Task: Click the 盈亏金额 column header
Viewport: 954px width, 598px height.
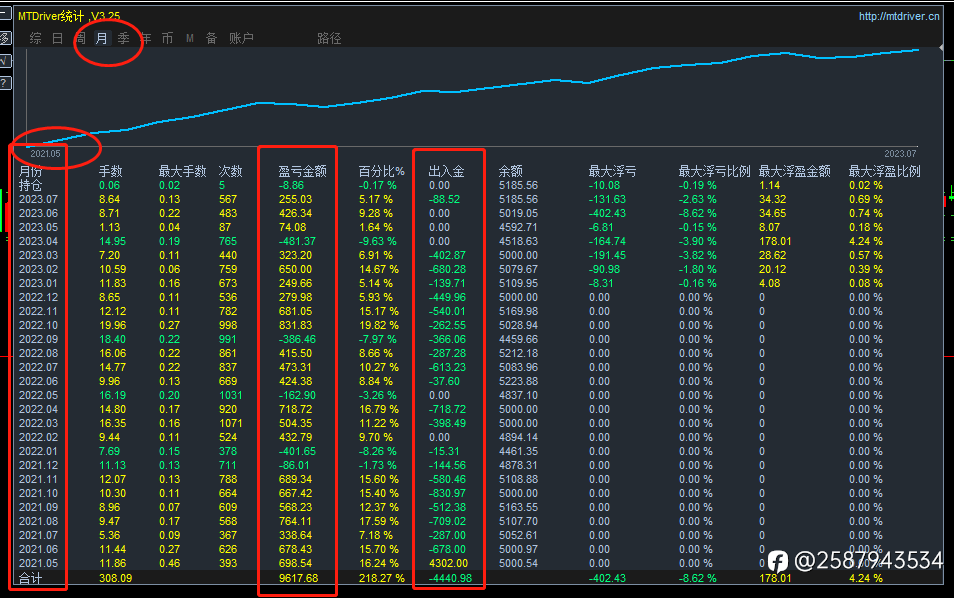Action: pos(302,172)
